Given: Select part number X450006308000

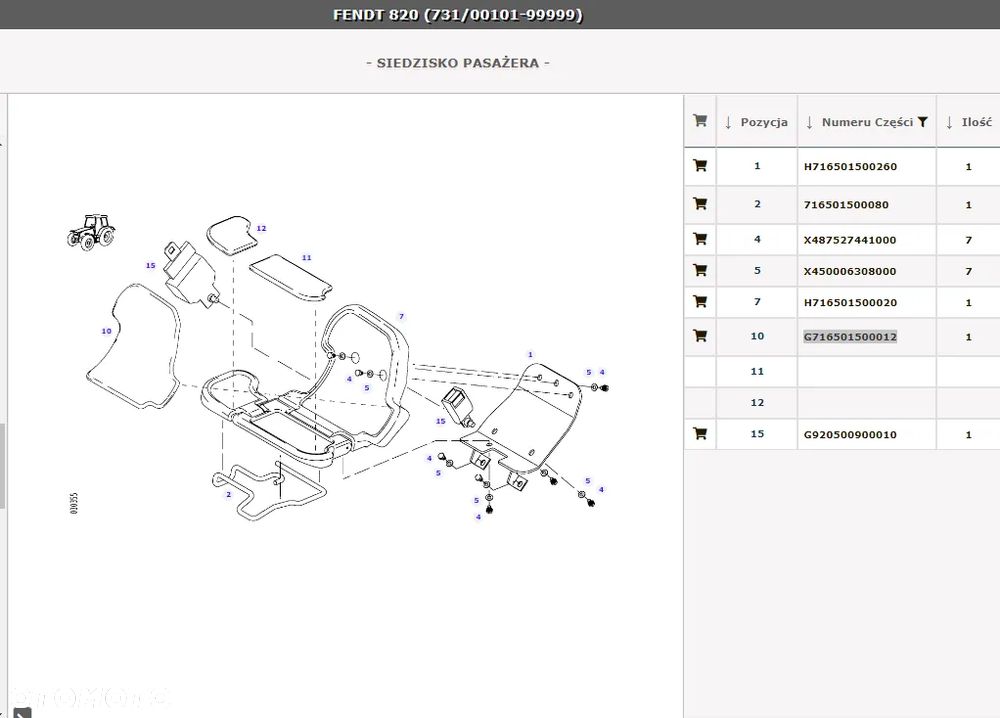Looking at the screenshot, I should point(849,272).
